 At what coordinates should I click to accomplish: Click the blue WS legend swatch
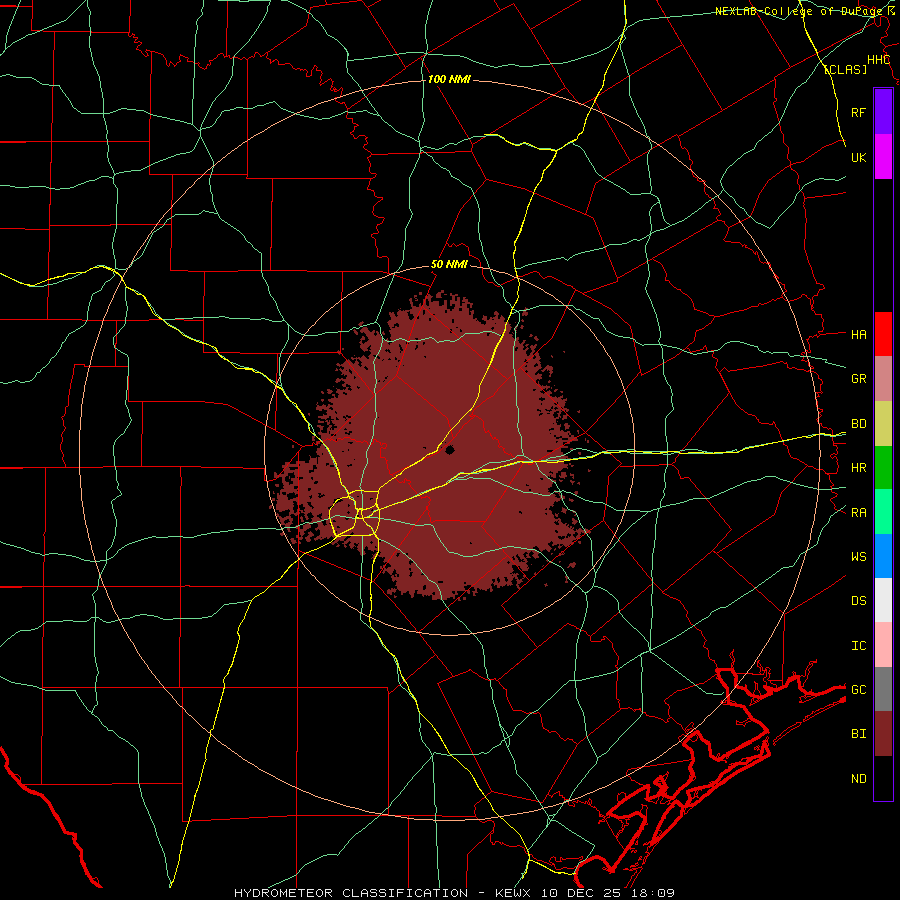pyautogui.click(x=883, y=556)
